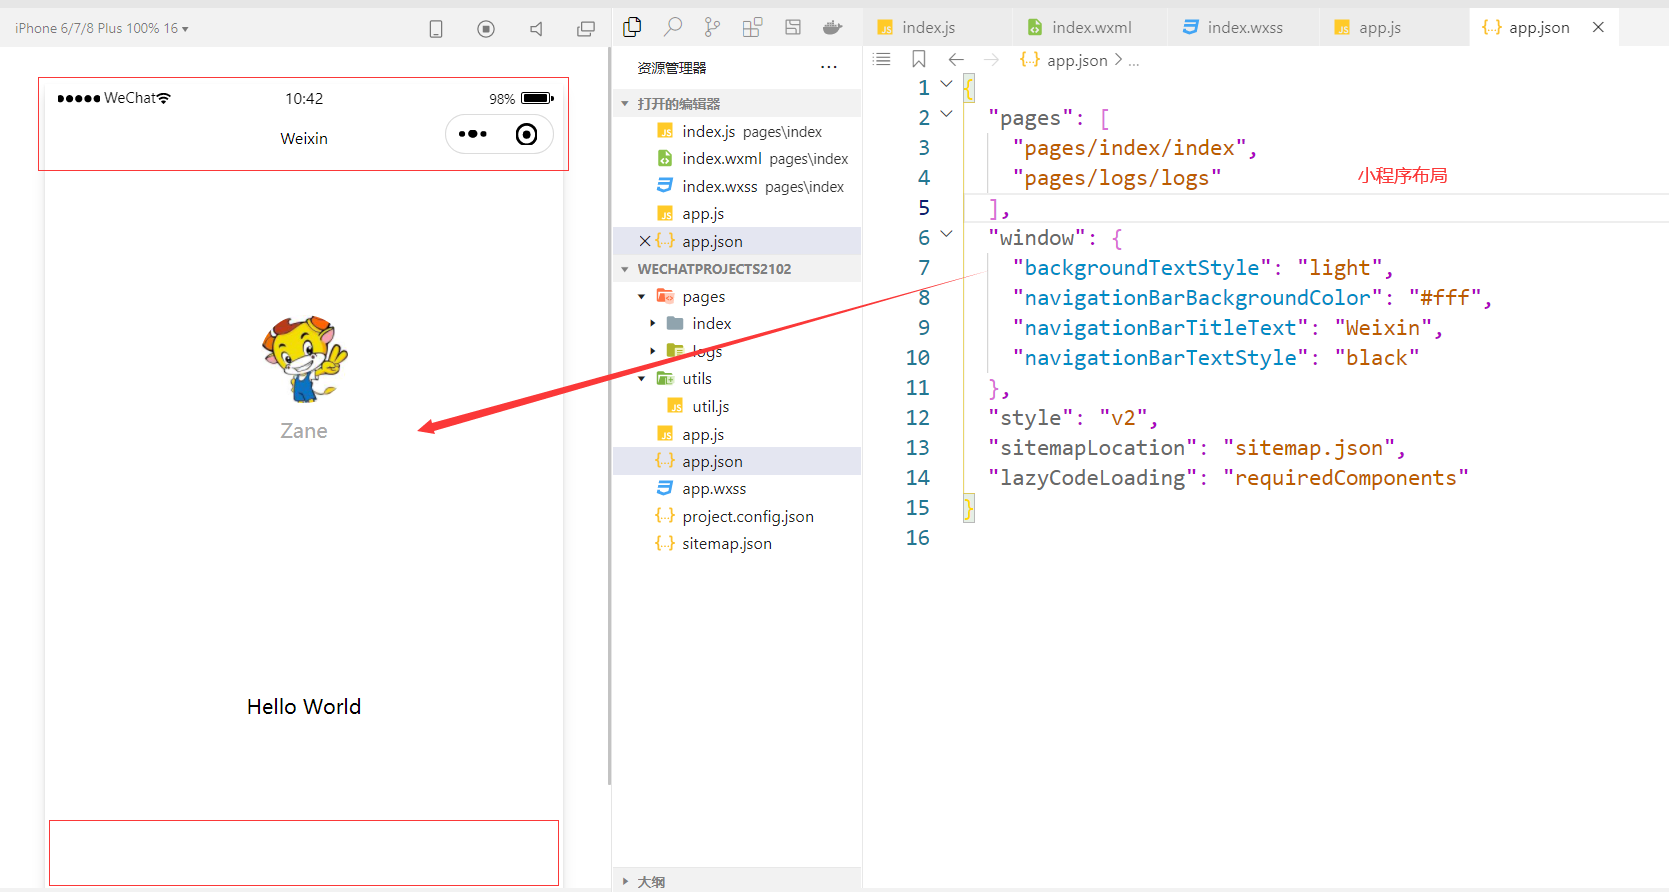Open index.wxss pages\index in open editors

point(737,186)
